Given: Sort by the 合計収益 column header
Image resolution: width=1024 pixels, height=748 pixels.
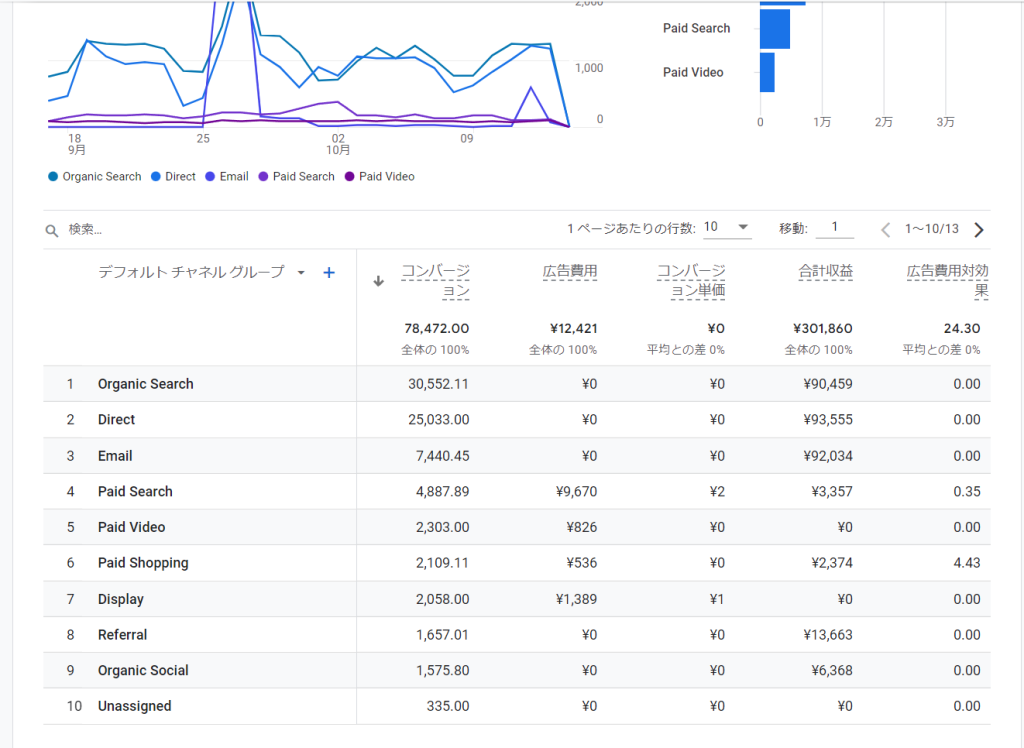Looking at the screenshot, I should tap(825, 271).
